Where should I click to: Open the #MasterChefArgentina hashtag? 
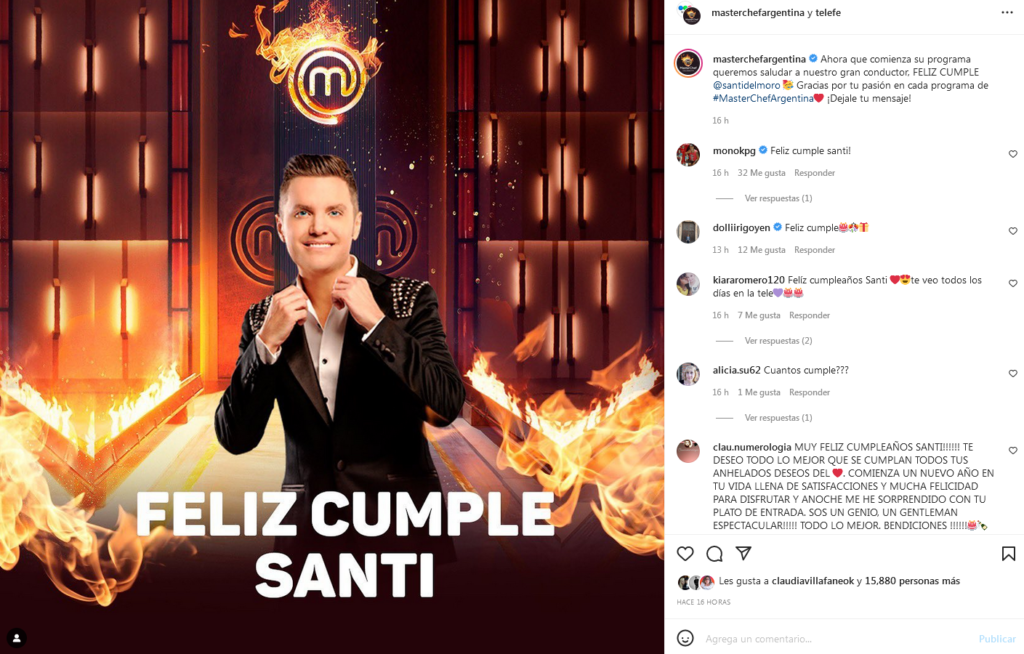pyautogui.click(x=763, y=98)
